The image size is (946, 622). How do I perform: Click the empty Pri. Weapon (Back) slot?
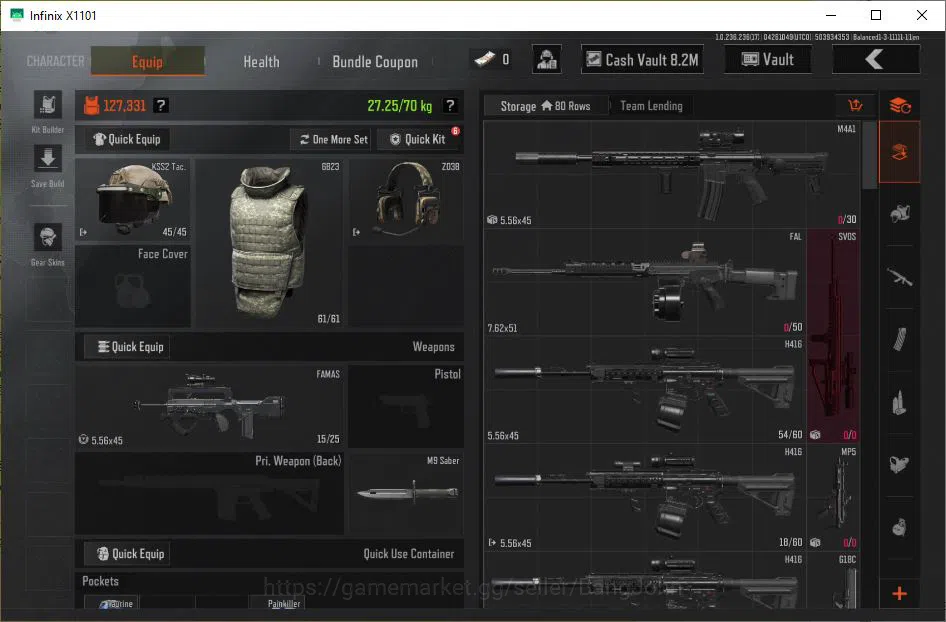point(209,493)
